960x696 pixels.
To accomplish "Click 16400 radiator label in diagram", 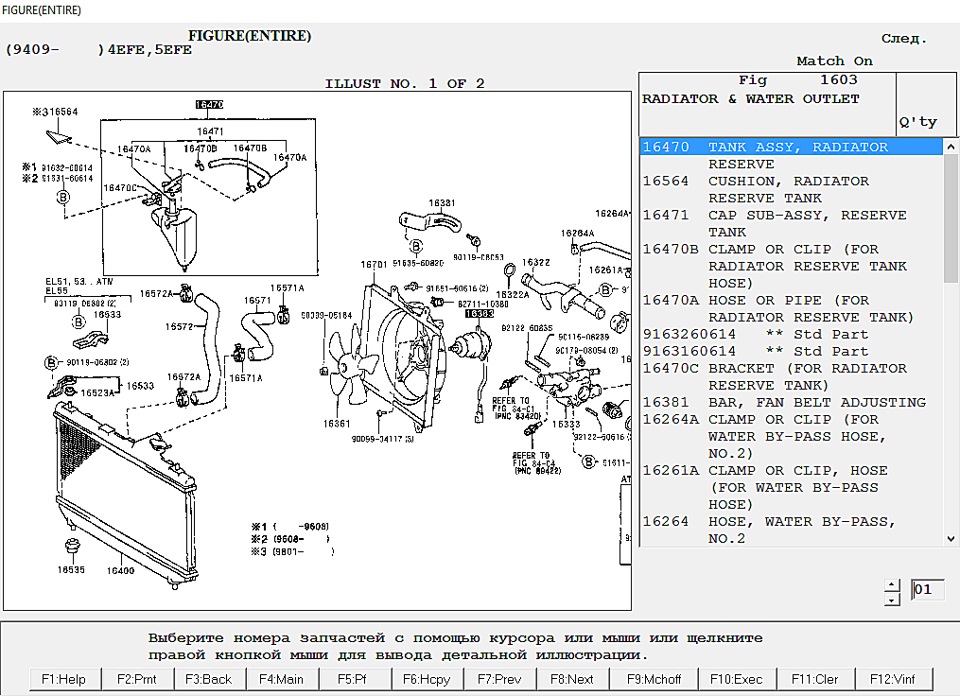I will click(x=120, y=571).
